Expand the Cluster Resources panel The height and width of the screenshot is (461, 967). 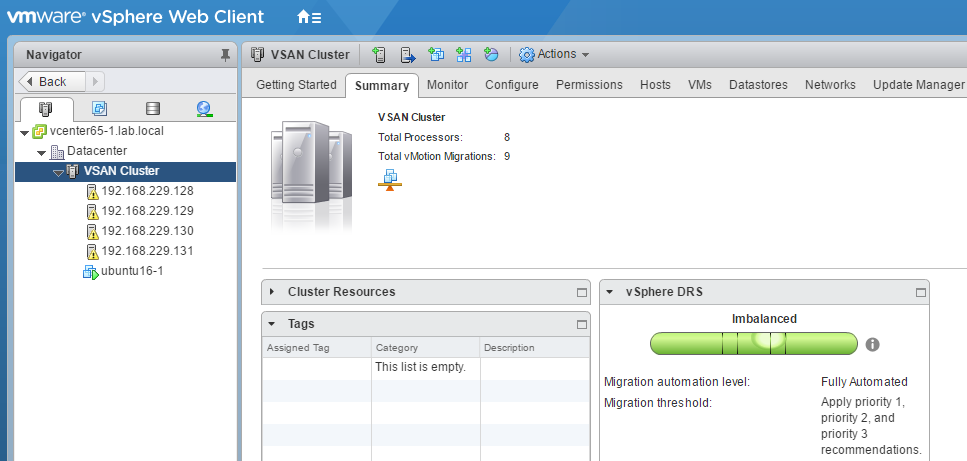pyautogui.click(x=272, y=292)
